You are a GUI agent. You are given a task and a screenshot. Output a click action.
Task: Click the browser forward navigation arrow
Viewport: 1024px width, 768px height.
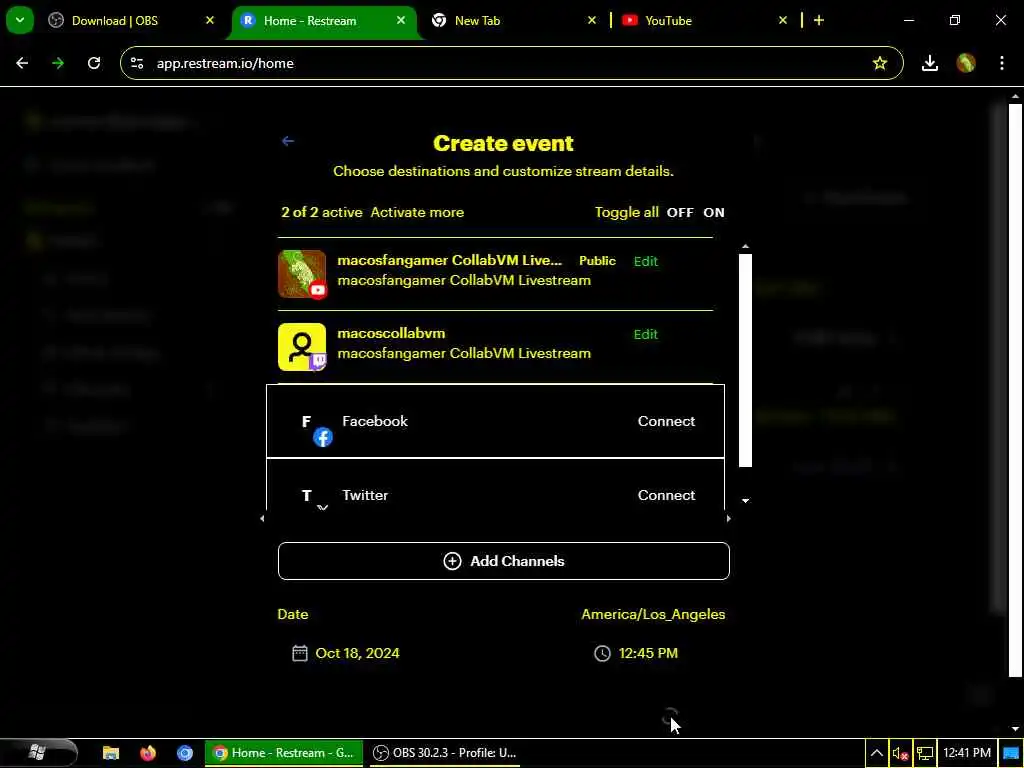[58, 63]
